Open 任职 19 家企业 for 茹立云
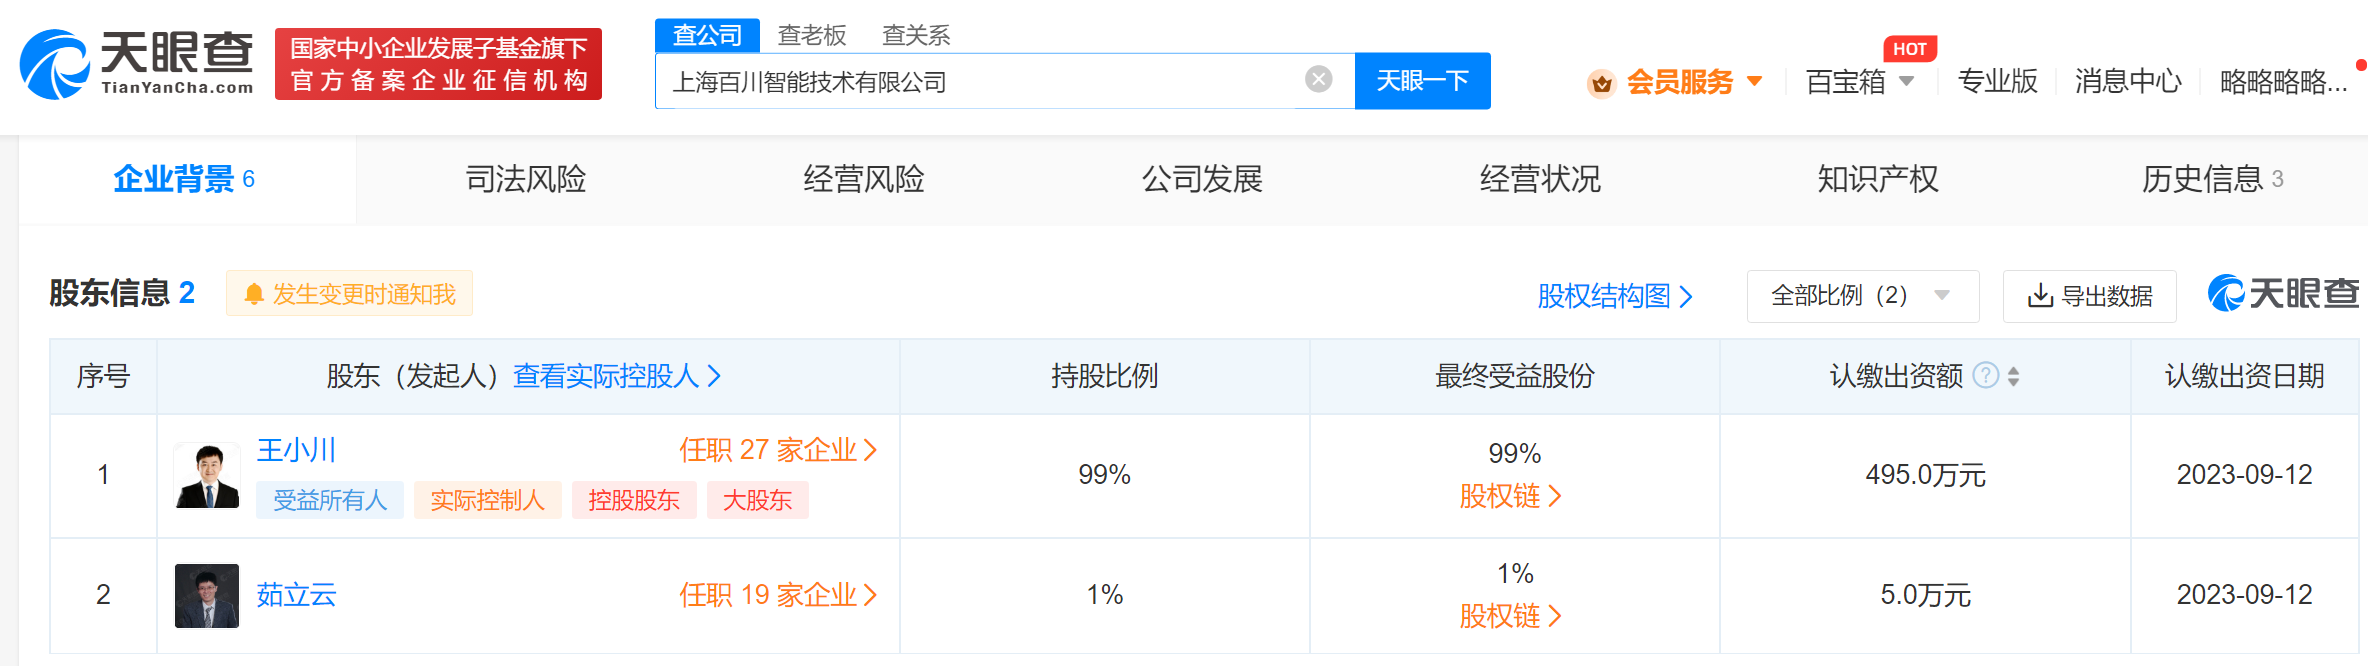Viewport: 2368px width, 666px height. 778,595
